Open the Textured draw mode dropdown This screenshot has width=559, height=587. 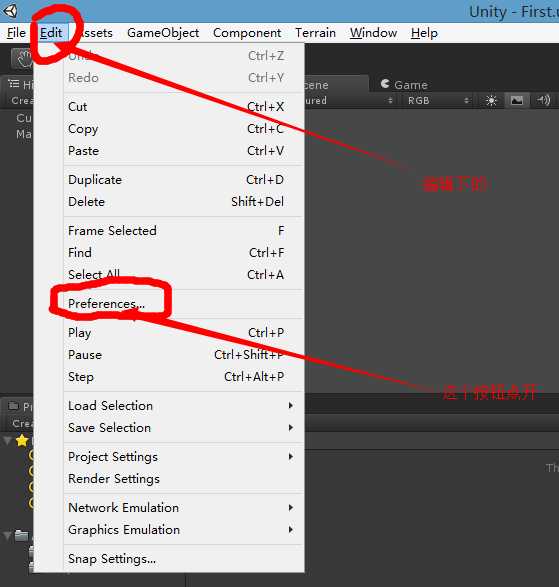pos(349,100)
